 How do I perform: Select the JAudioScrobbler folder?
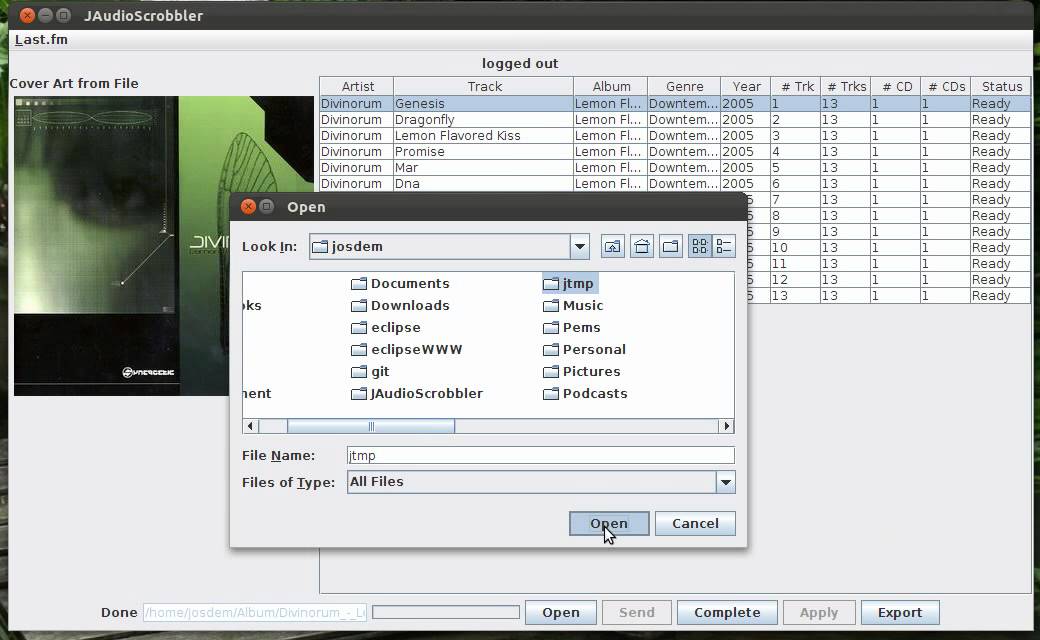[417, 393]
